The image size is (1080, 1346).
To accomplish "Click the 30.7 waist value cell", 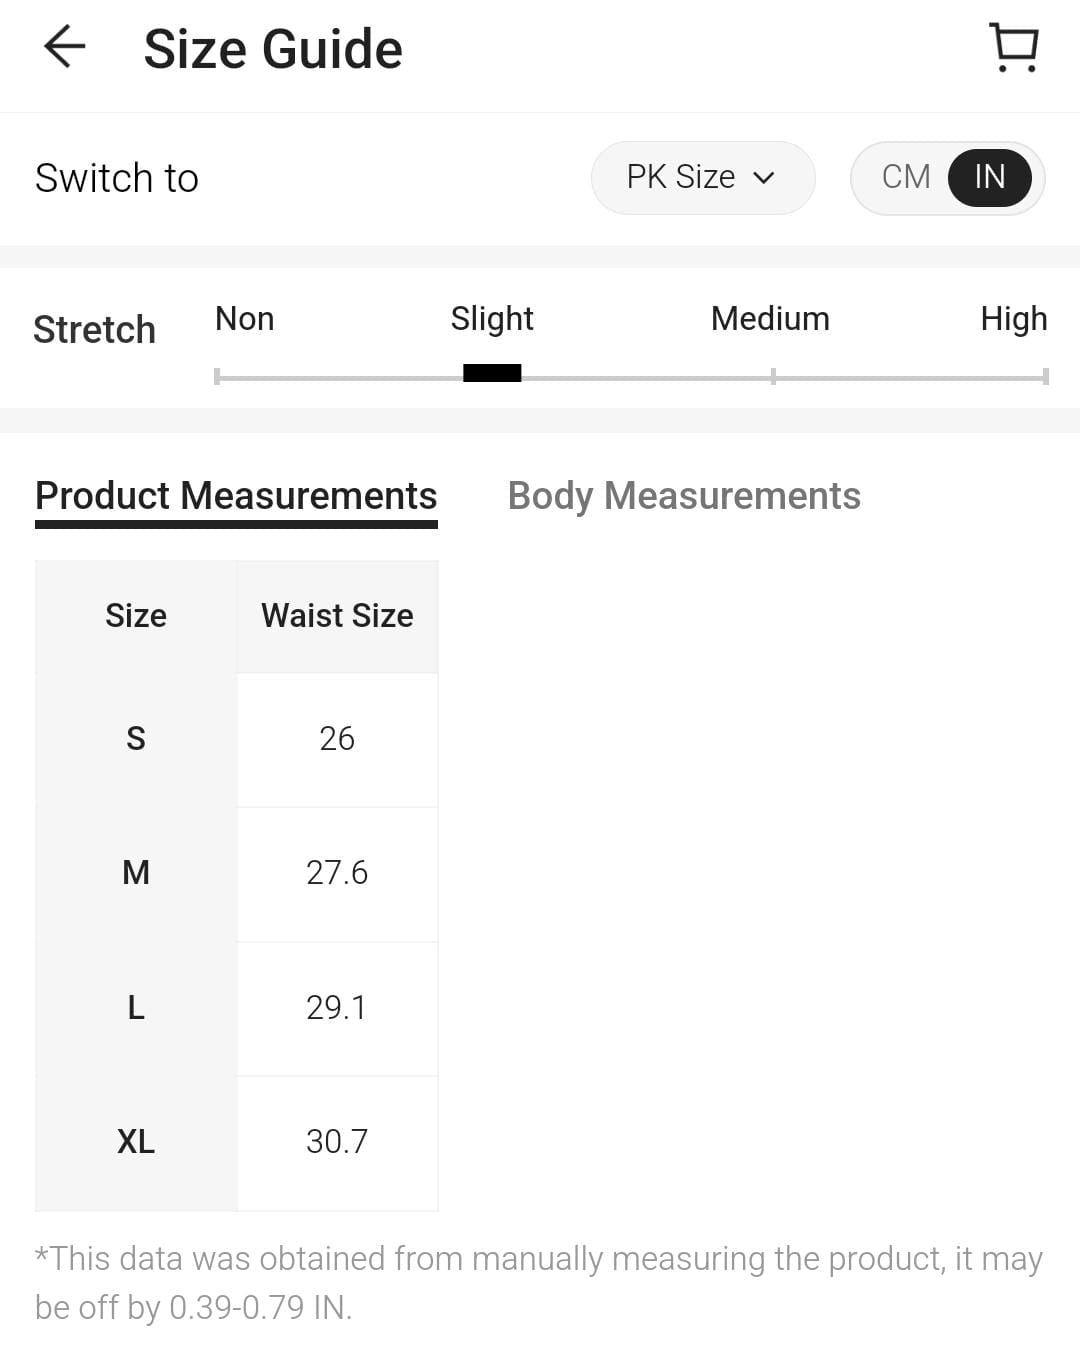I will [337, 1141].
